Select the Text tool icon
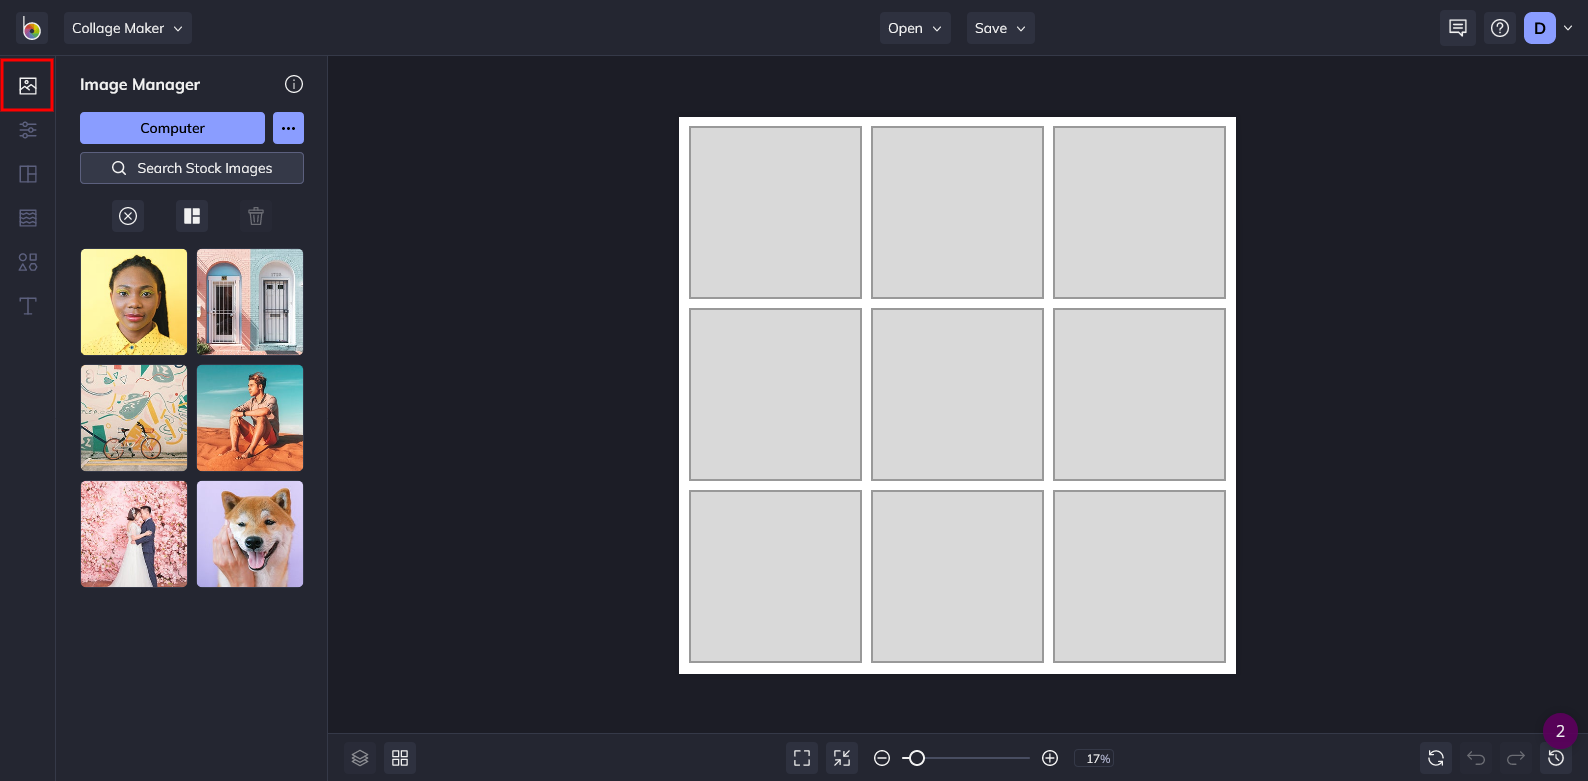 point(28,306)
